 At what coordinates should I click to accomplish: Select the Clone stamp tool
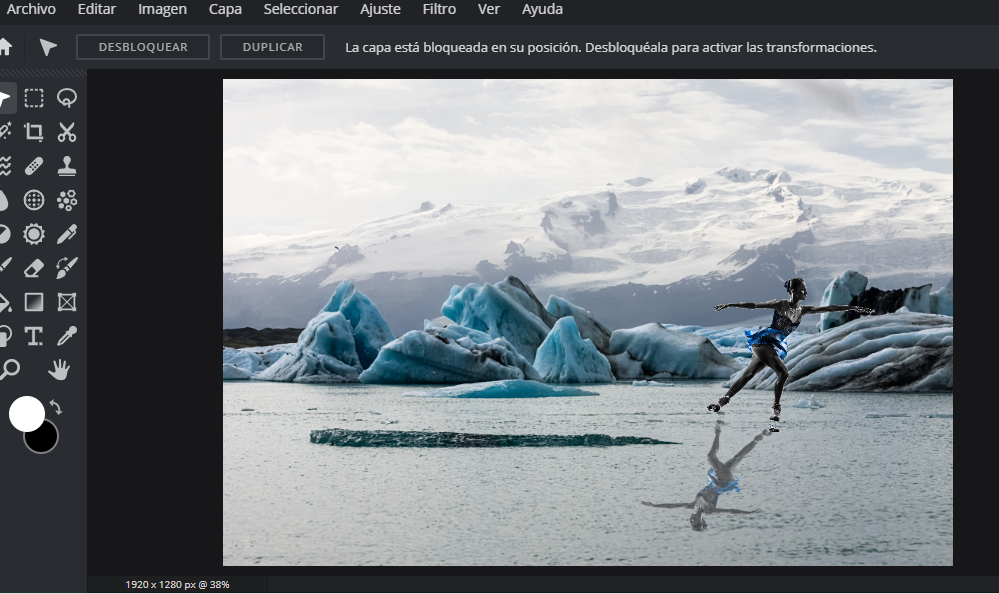click(67, 166)
